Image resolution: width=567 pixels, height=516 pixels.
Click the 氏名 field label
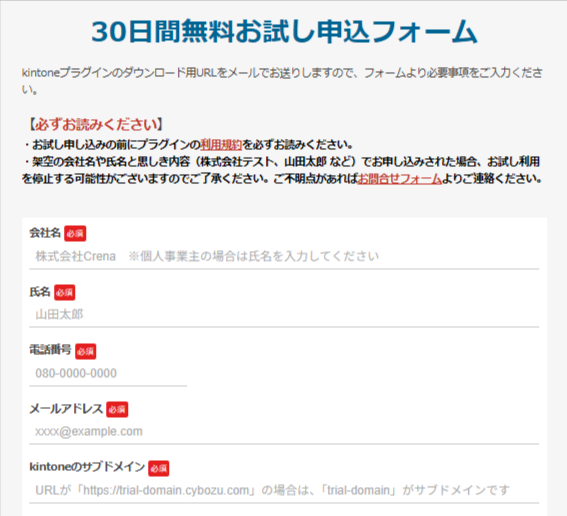40,291
